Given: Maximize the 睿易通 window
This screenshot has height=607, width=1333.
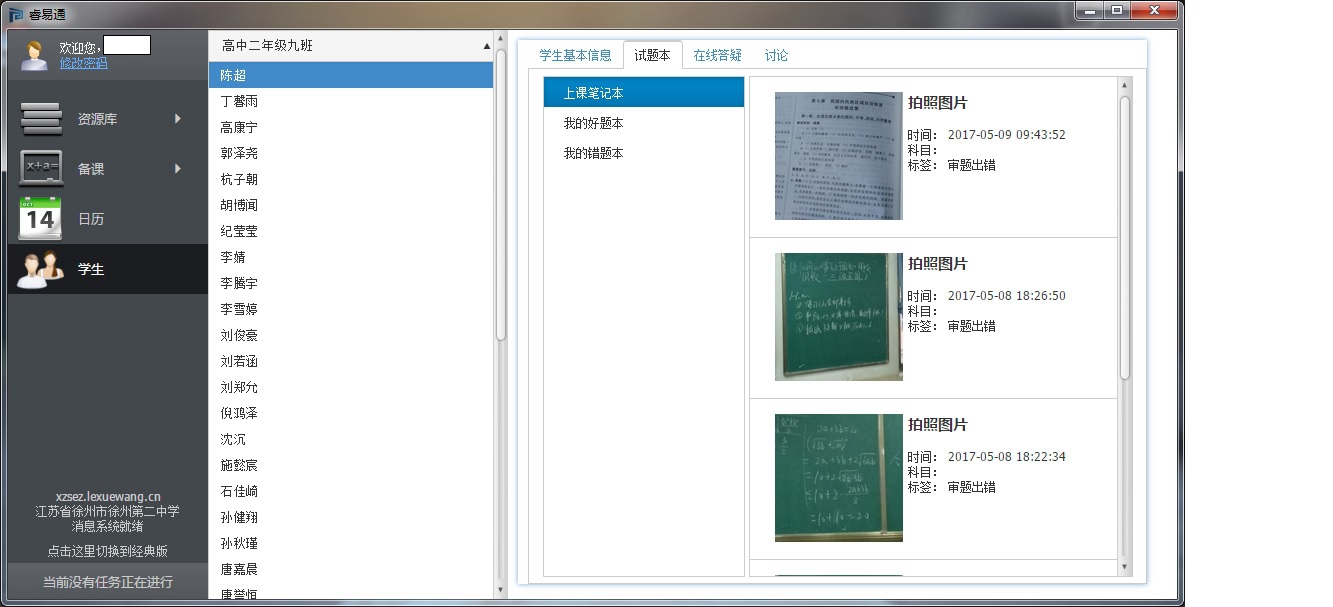Looking at the screenshot, I should 1115,10.
